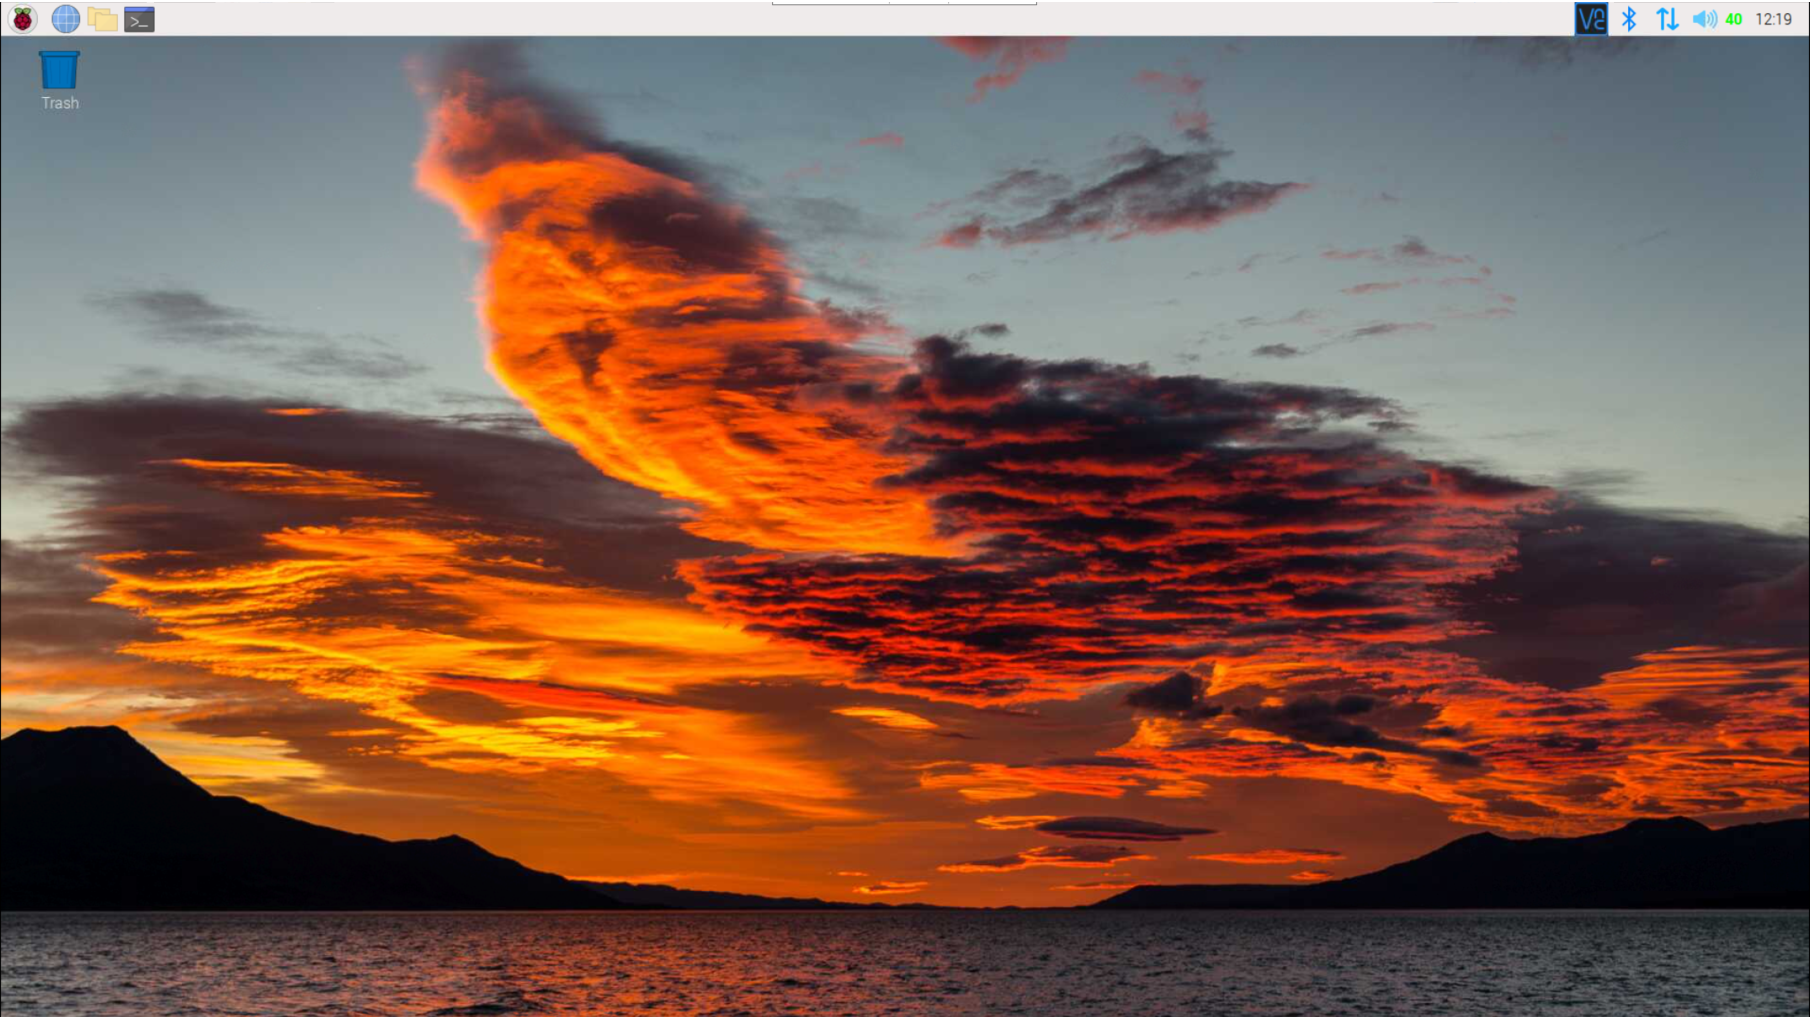Click the up-down arrows network indicator

[x=1667, y=19]
